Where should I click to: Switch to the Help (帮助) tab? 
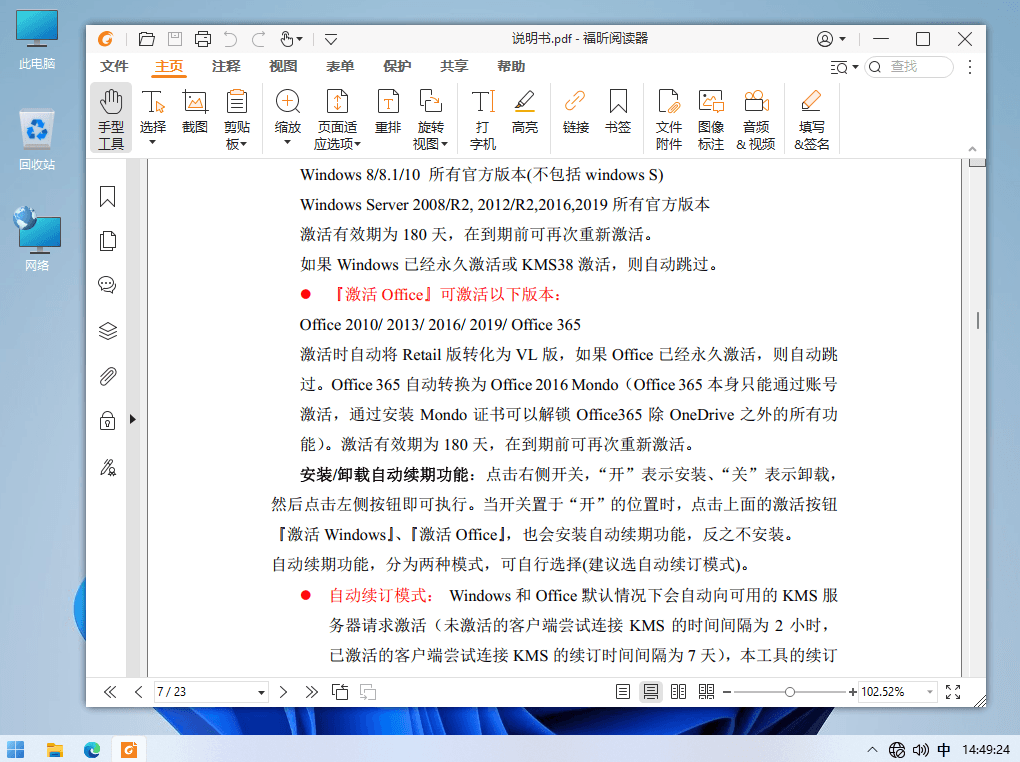point(511,66)
